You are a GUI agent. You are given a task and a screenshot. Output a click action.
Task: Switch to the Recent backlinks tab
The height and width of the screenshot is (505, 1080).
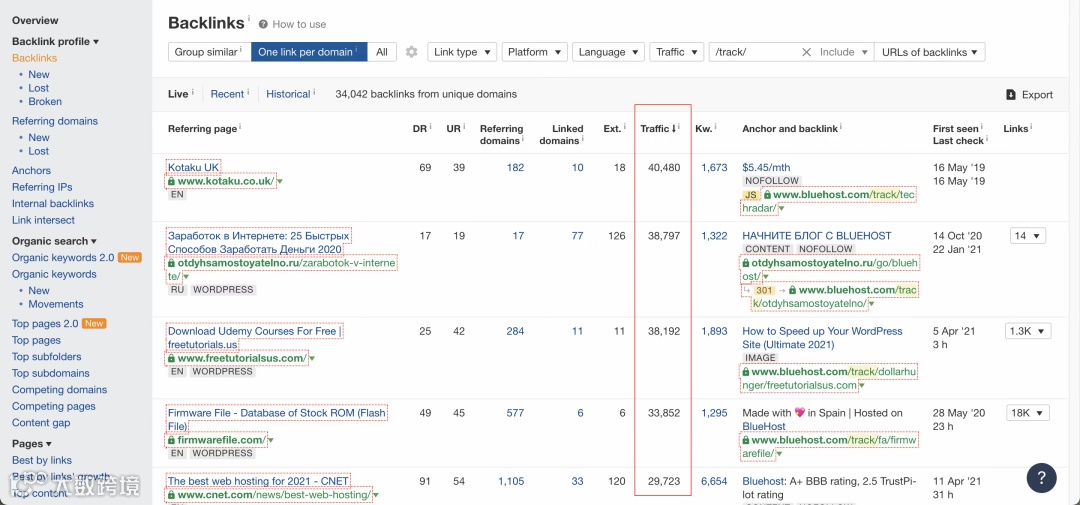coord(227,94)
